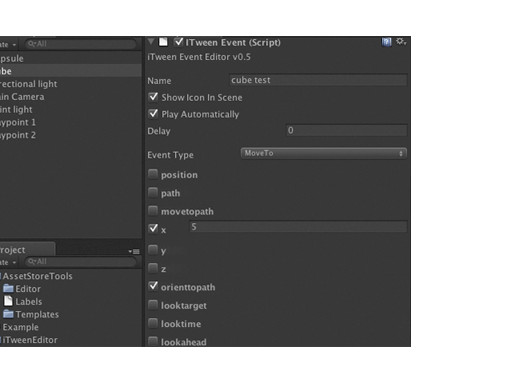Viewport: 516px width, 389px height.
Task: Click the iTween Event Editor v0.5 text
Action: [199, 57]
